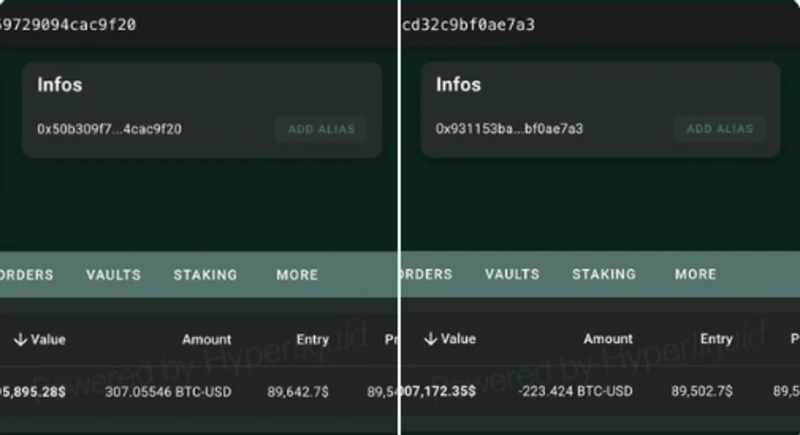
Task: Sort by Entry column in the left panel
Action: point(313,339)
